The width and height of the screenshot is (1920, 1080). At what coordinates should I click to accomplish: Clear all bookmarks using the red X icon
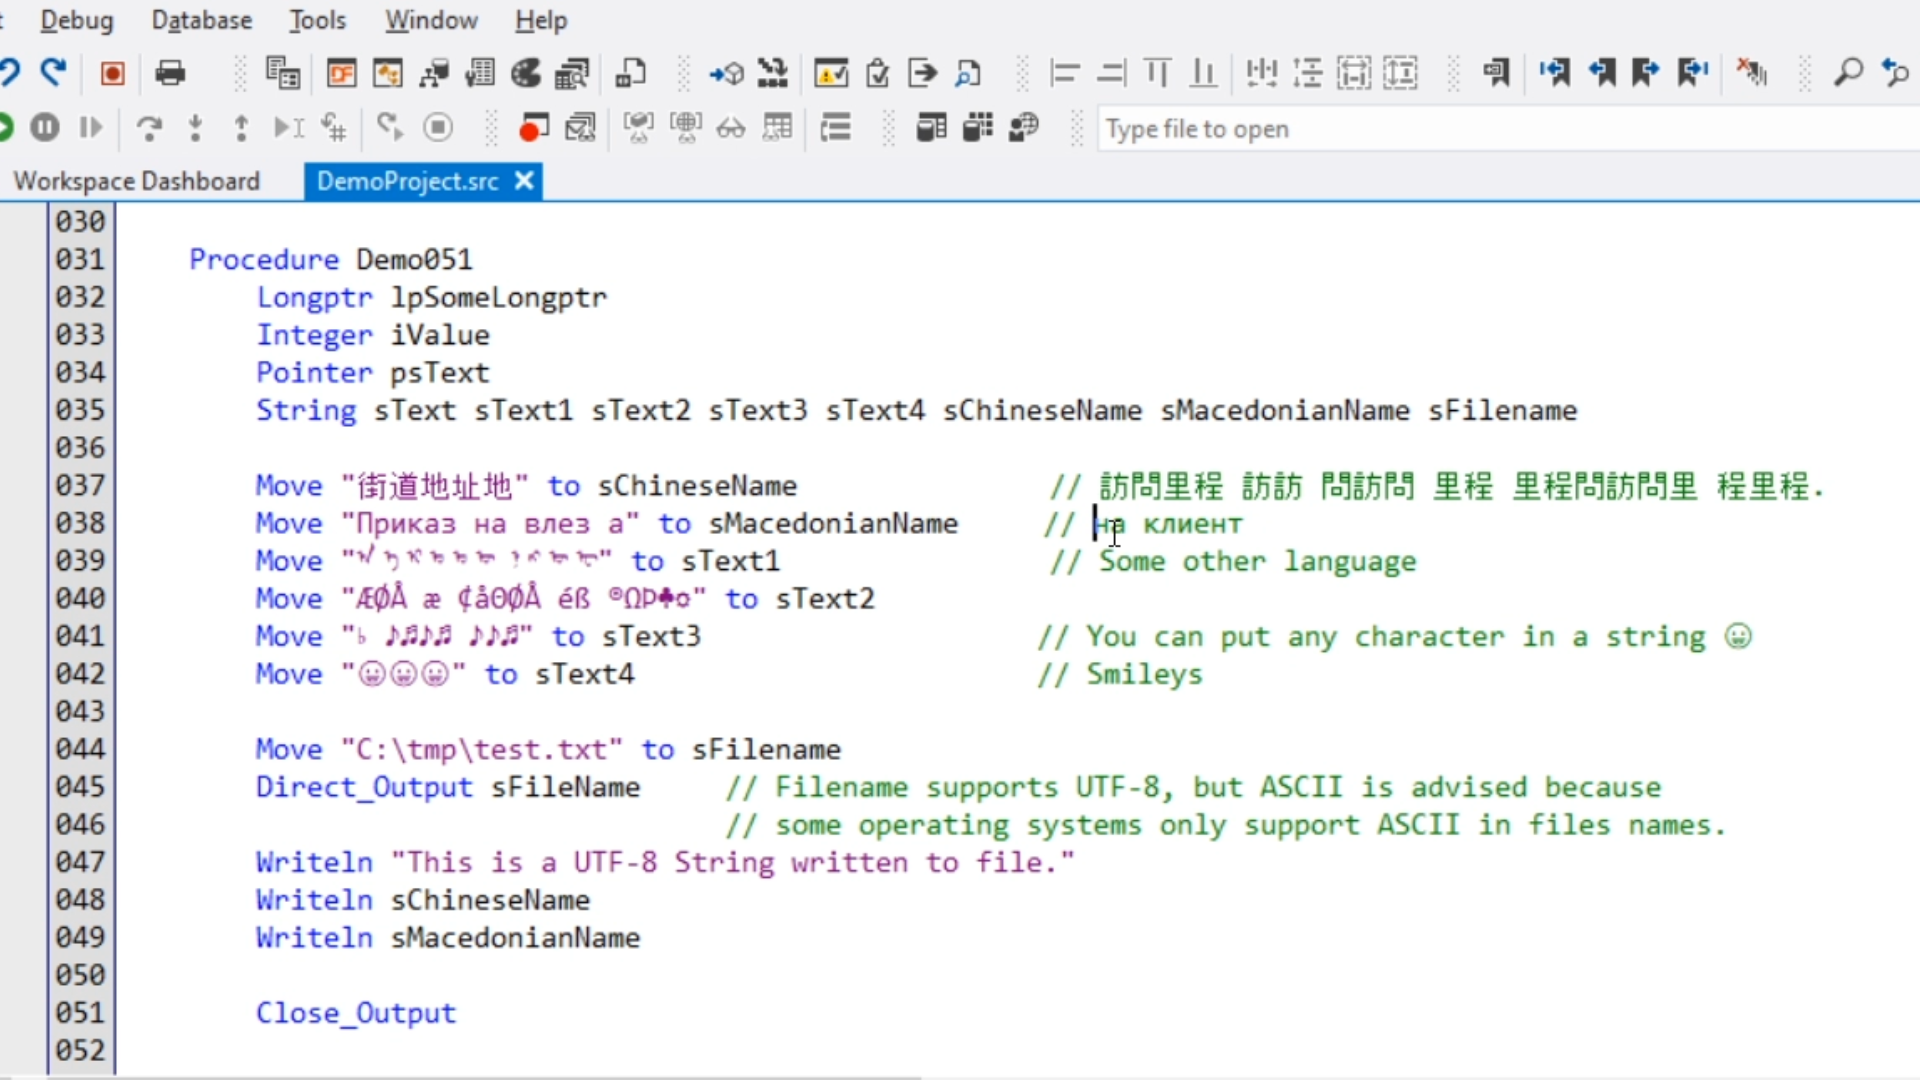(x=1752, y=73)
